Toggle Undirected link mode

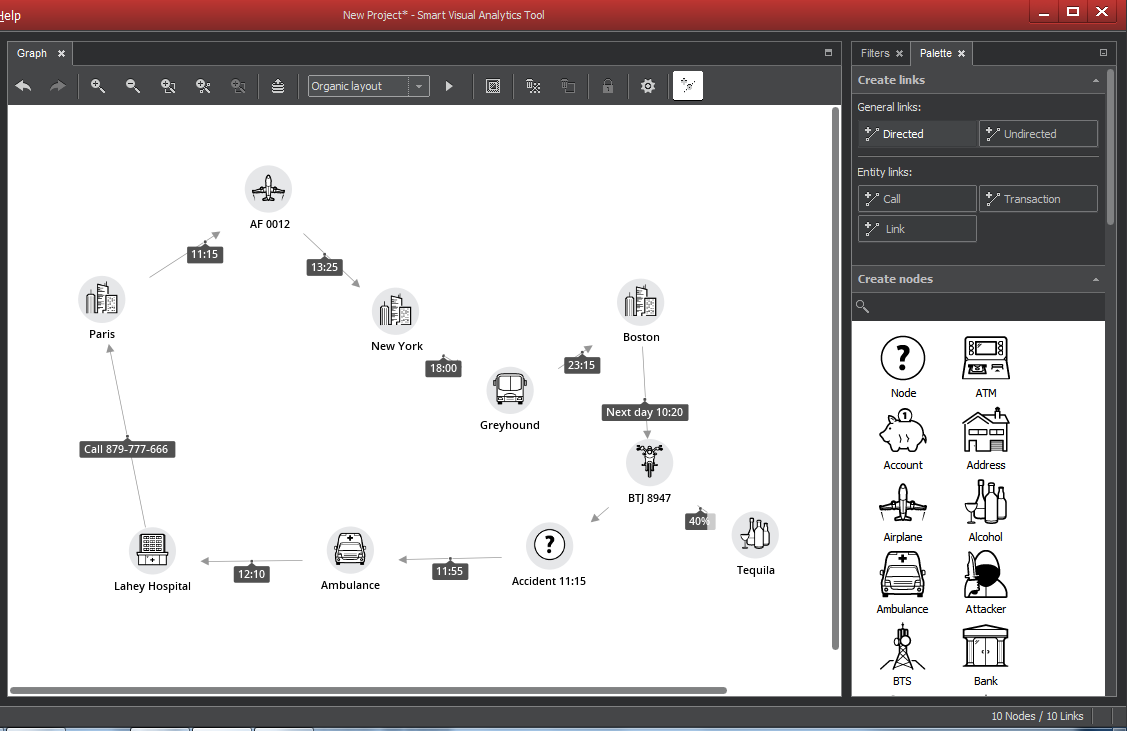pos(1038,134)
